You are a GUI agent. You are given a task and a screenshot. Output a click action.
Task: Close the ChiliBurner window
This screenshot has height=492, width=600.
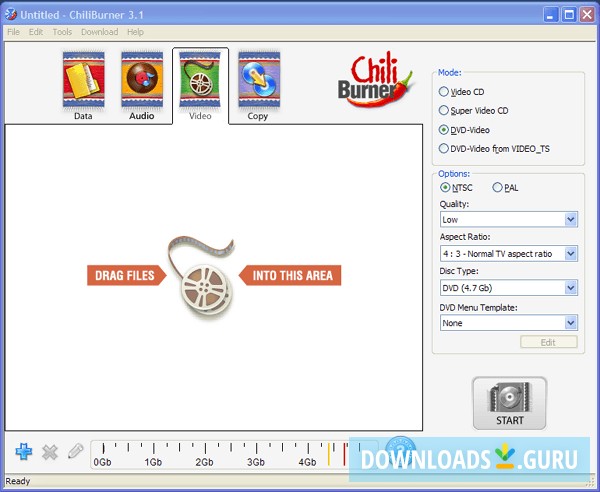[x=587, y=15]
